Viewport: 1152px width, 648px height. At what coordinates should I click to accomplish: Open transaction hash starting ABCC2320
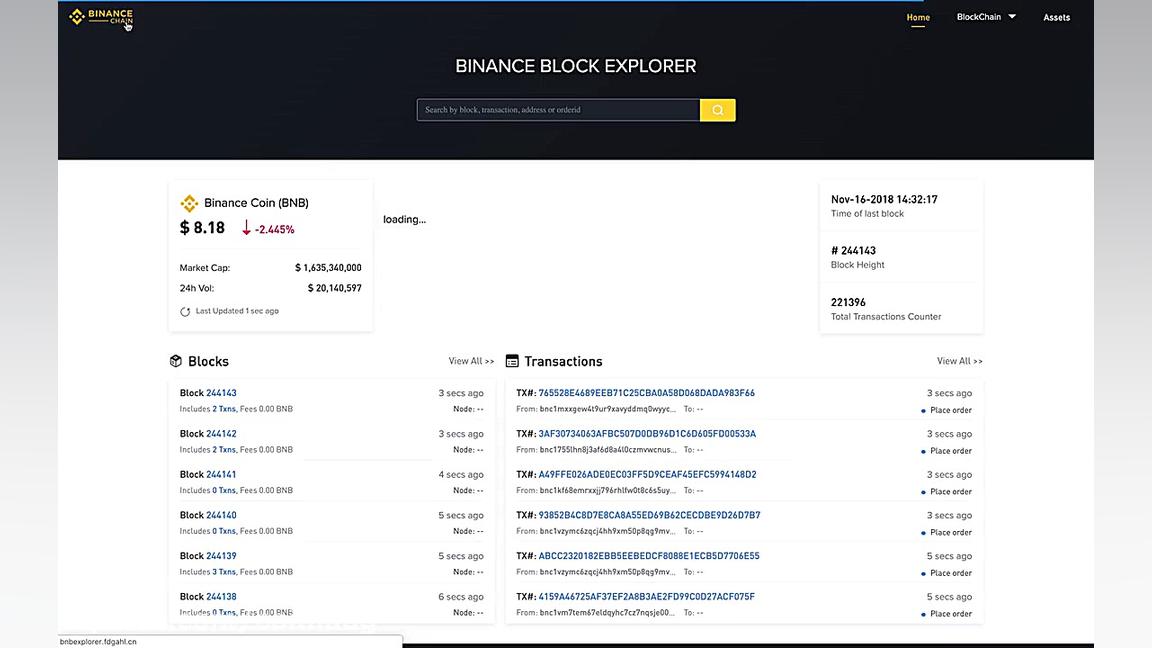pyautogui.click(x=649, y=556)
